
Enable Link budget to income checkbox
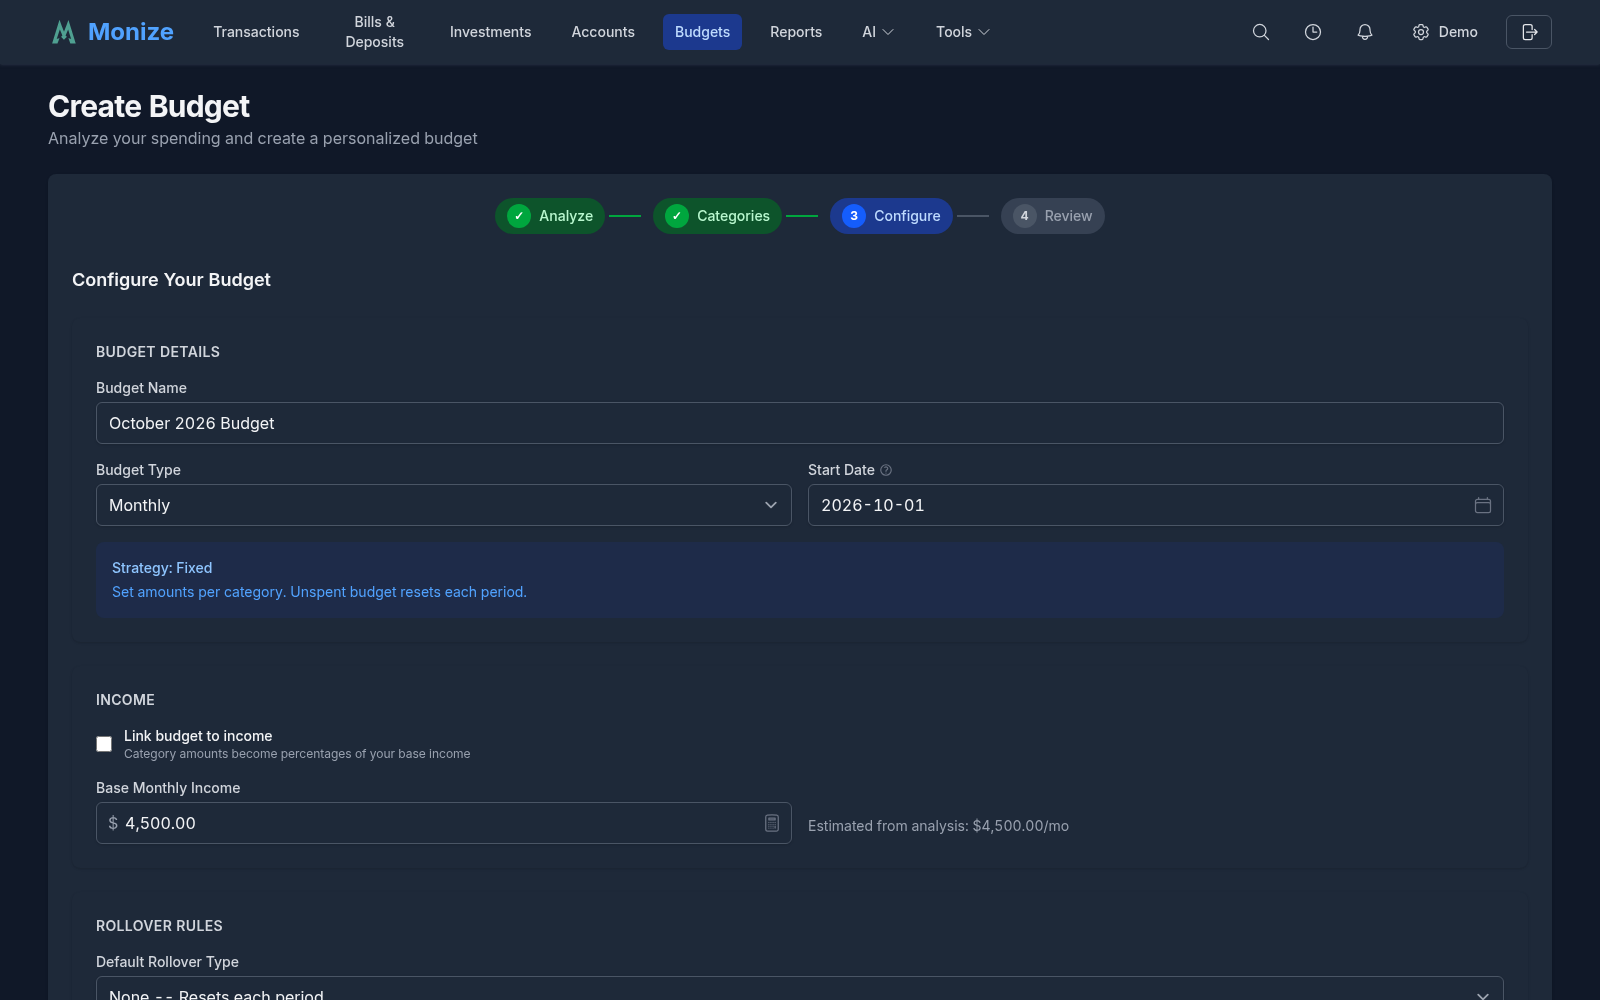point(104,744)
